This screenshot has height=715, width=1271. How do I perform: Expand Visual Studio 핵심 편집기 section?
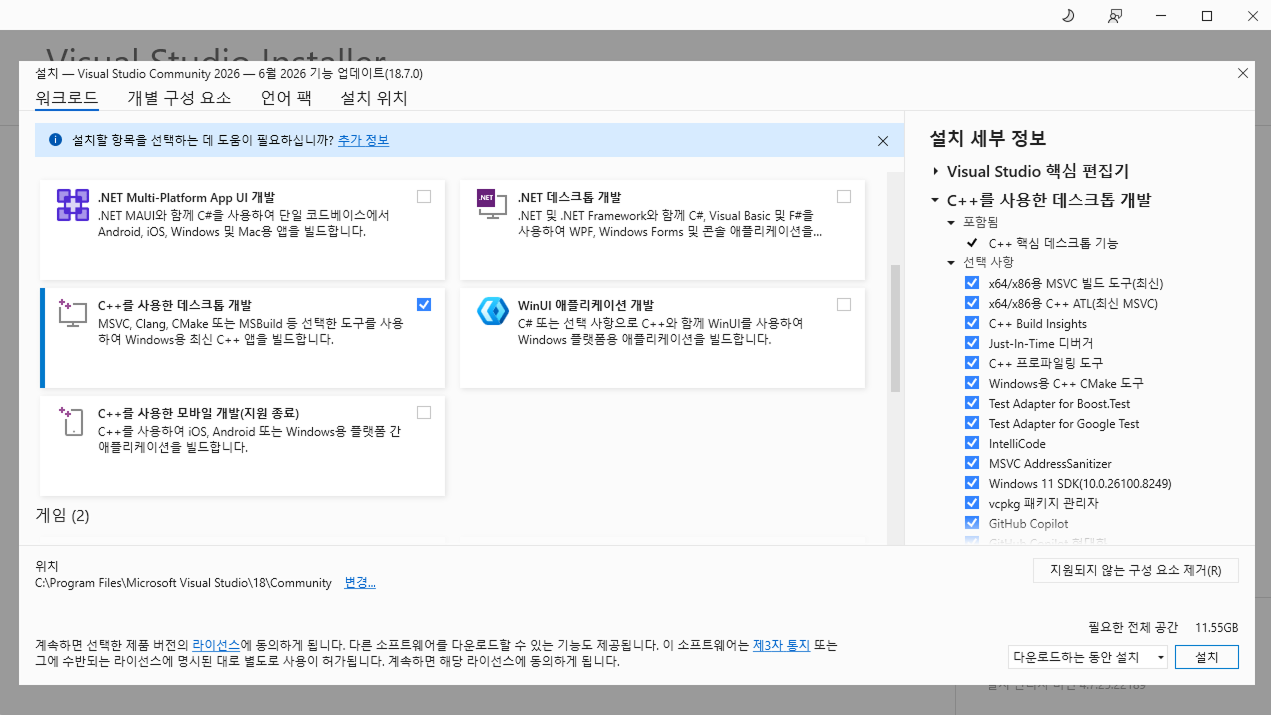[936, 172]
